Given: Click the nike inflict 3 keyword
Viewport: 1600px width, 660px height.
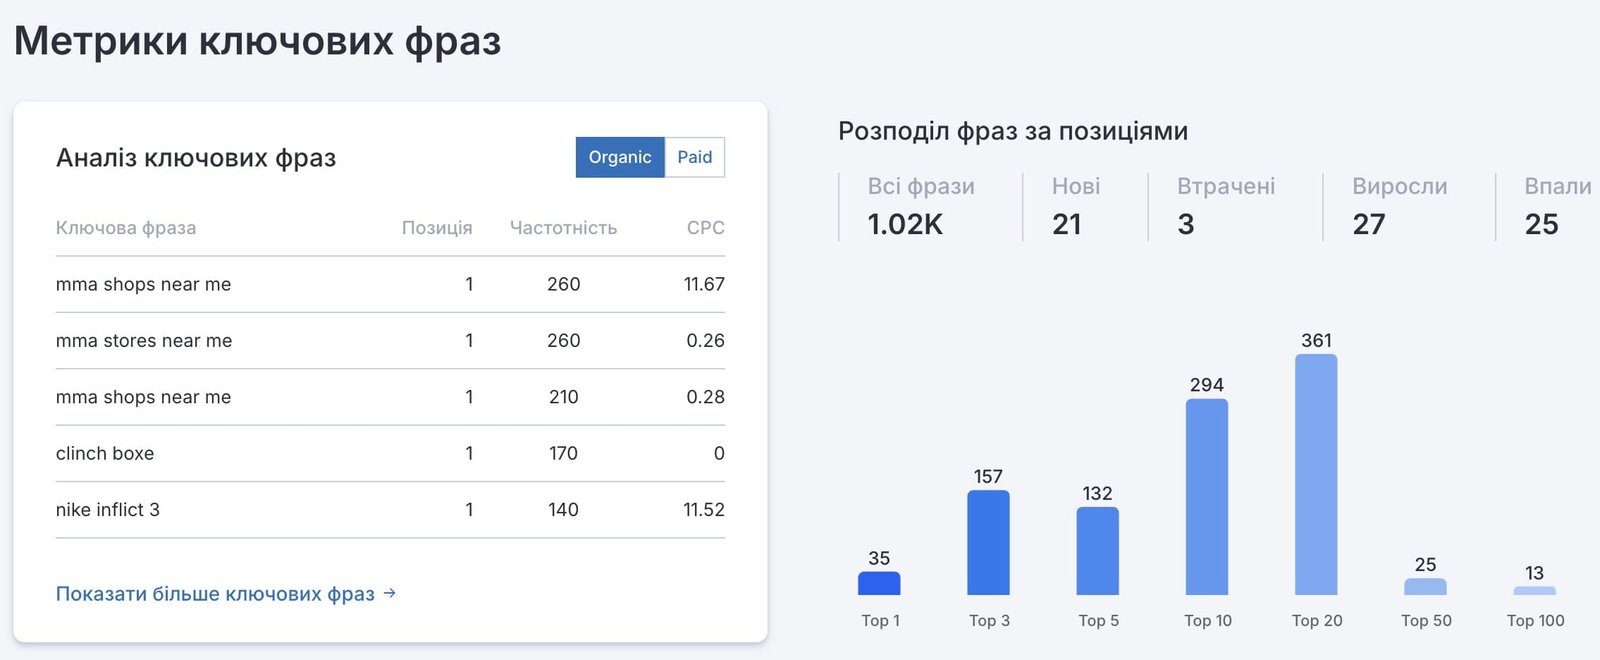Looking at the screenshot, I should (x=108, y=510).
